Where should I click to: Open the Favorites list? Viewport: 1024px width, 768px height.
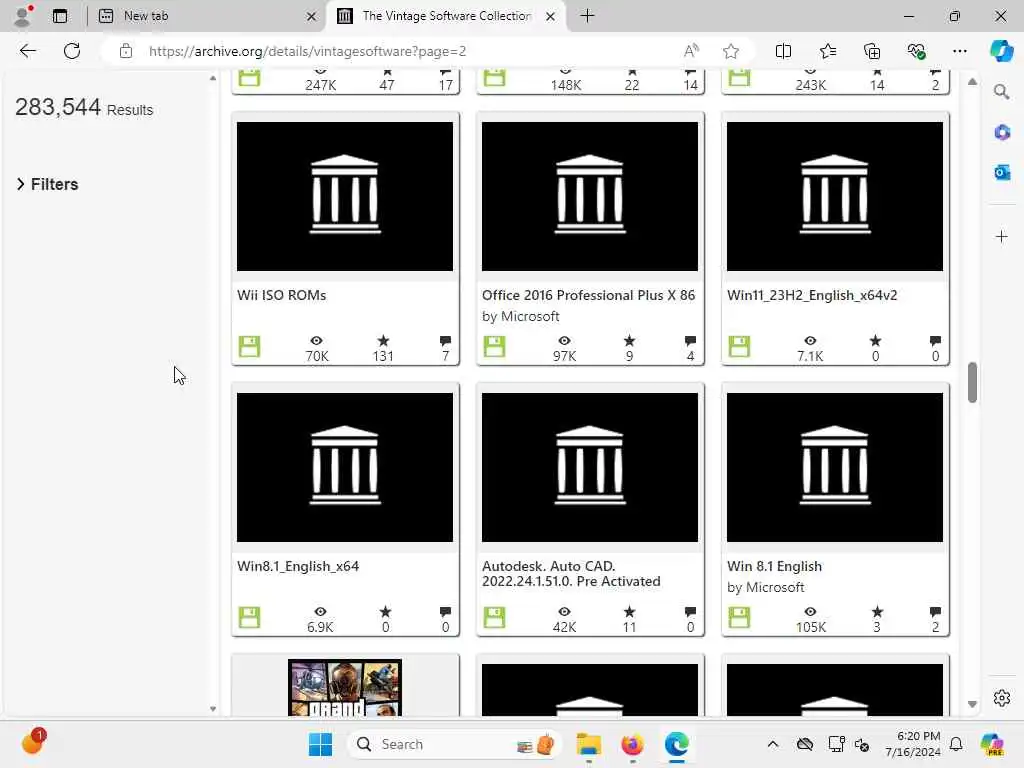click(827, 51)
